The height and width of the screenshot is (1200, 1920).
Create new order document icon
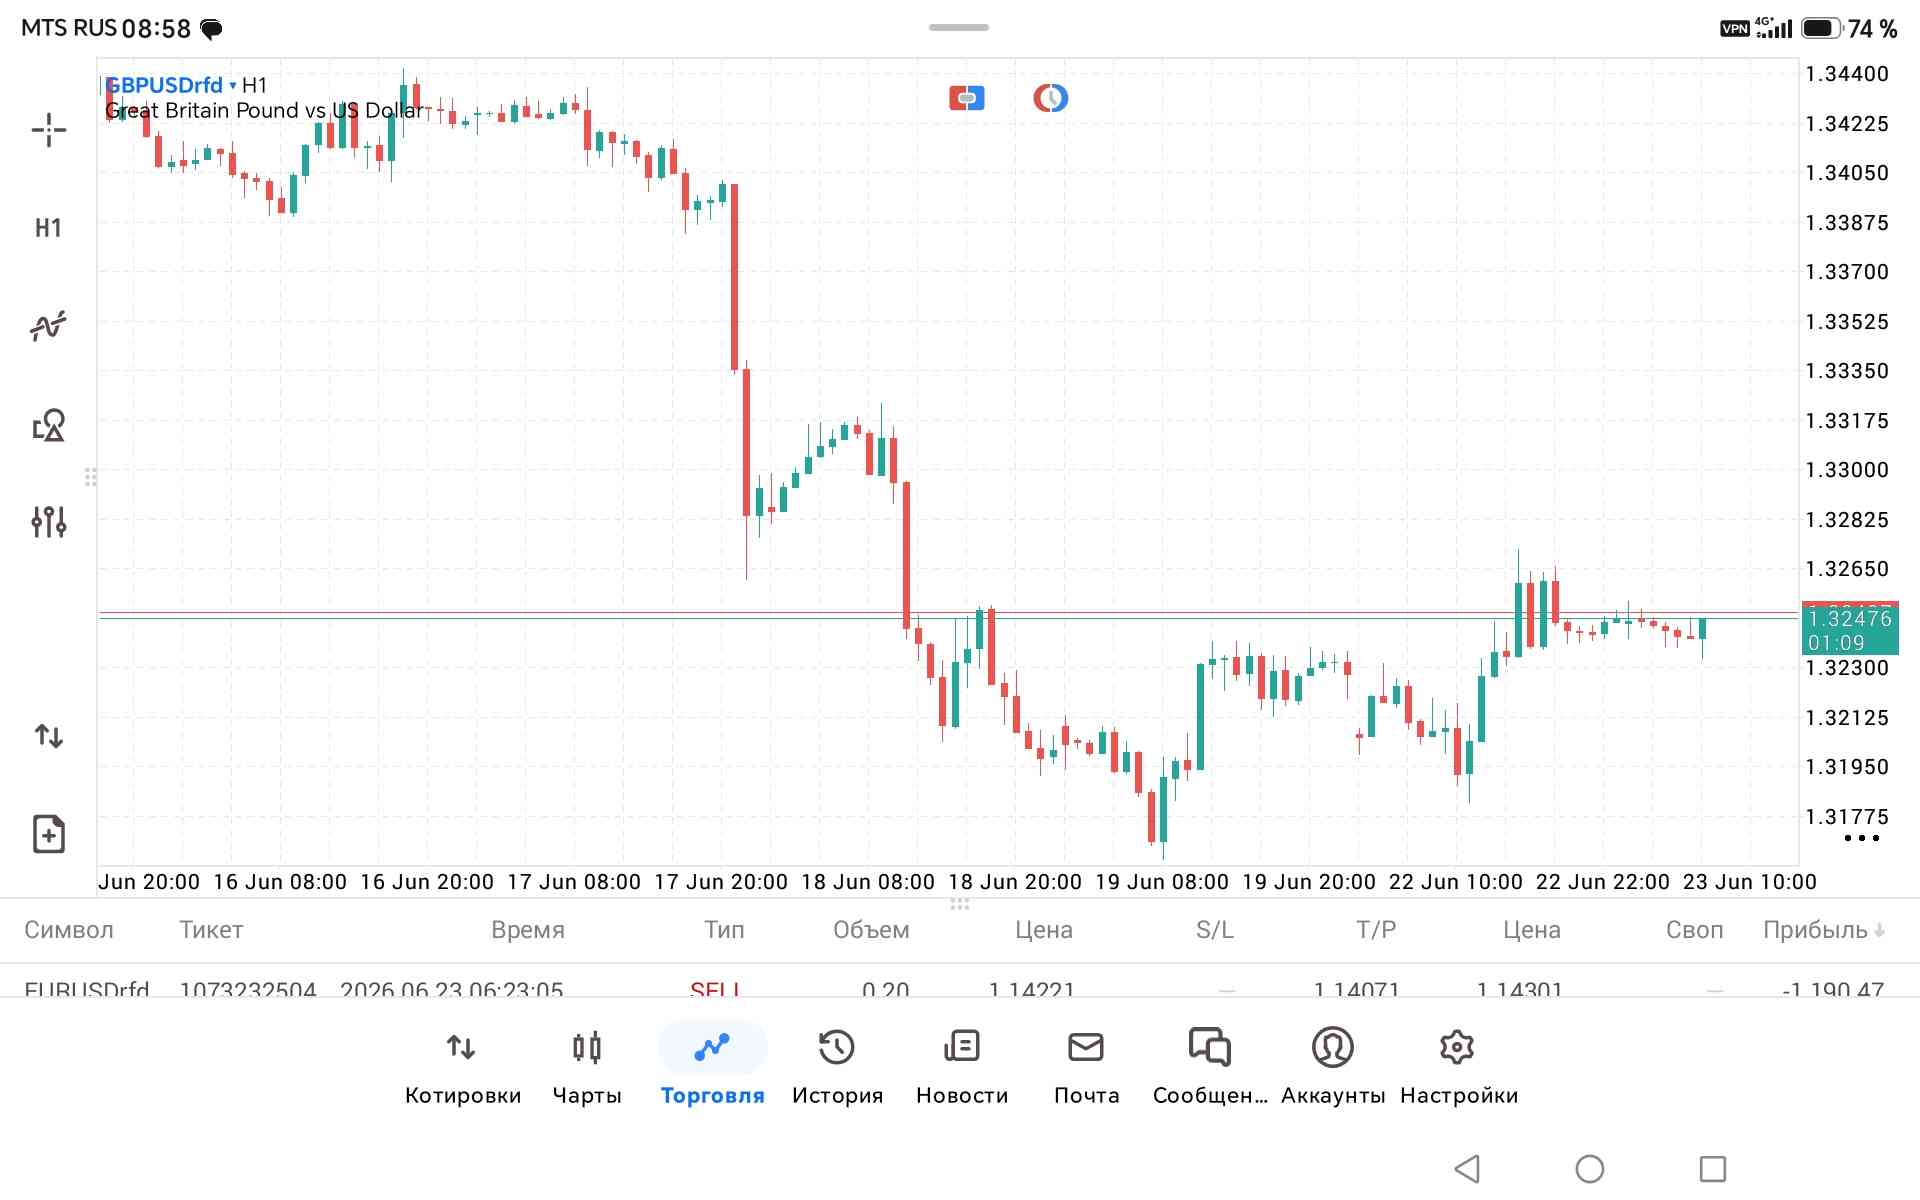click(48, 834)
